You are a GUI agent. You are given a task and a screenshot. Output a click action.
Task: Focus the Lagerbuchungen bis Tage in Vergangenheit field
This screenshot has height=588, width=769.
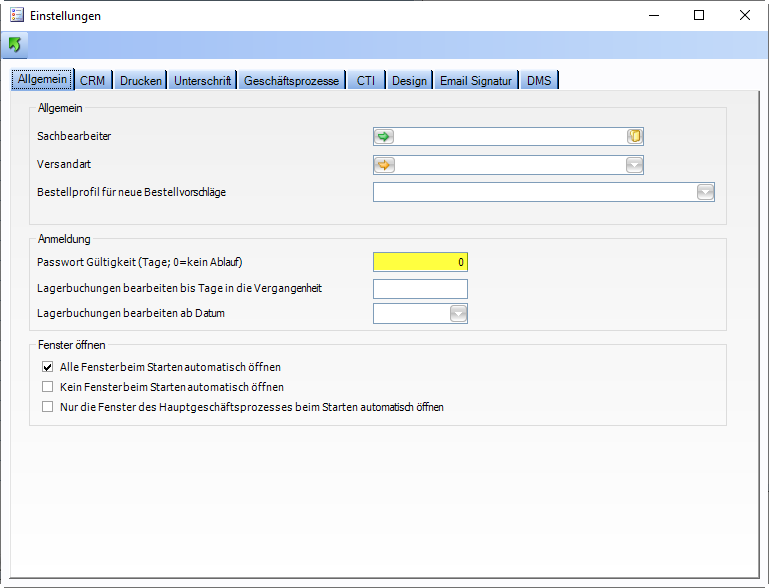coord(420,289)
